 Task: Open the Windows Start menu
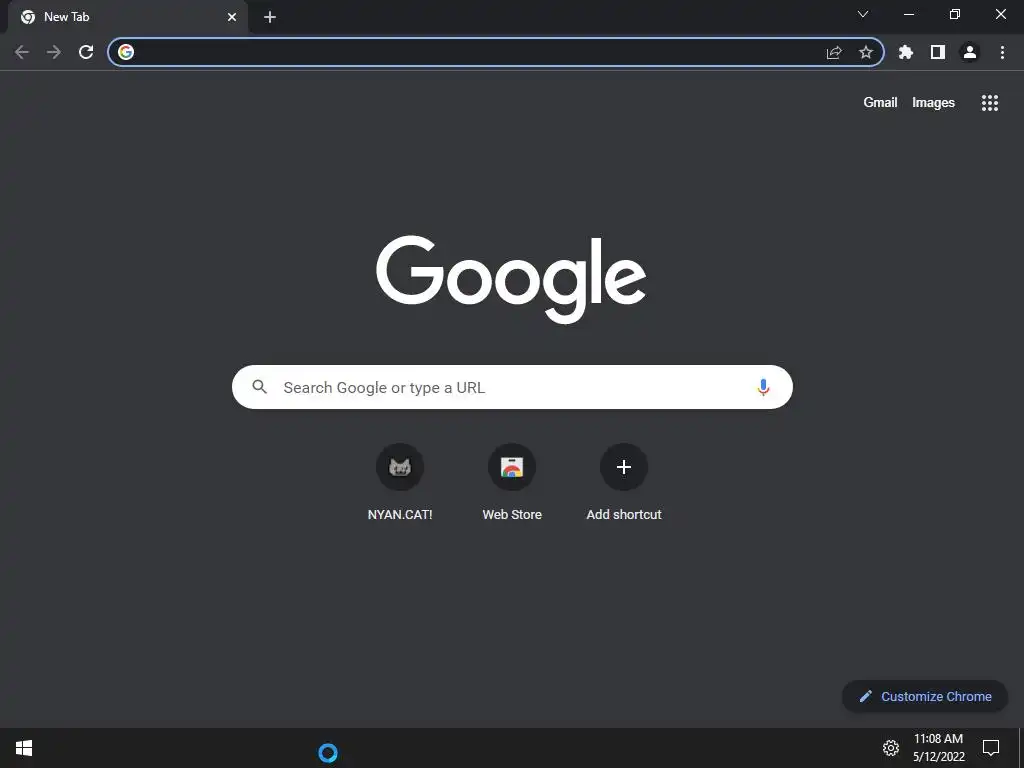click(x=24, y=748)
